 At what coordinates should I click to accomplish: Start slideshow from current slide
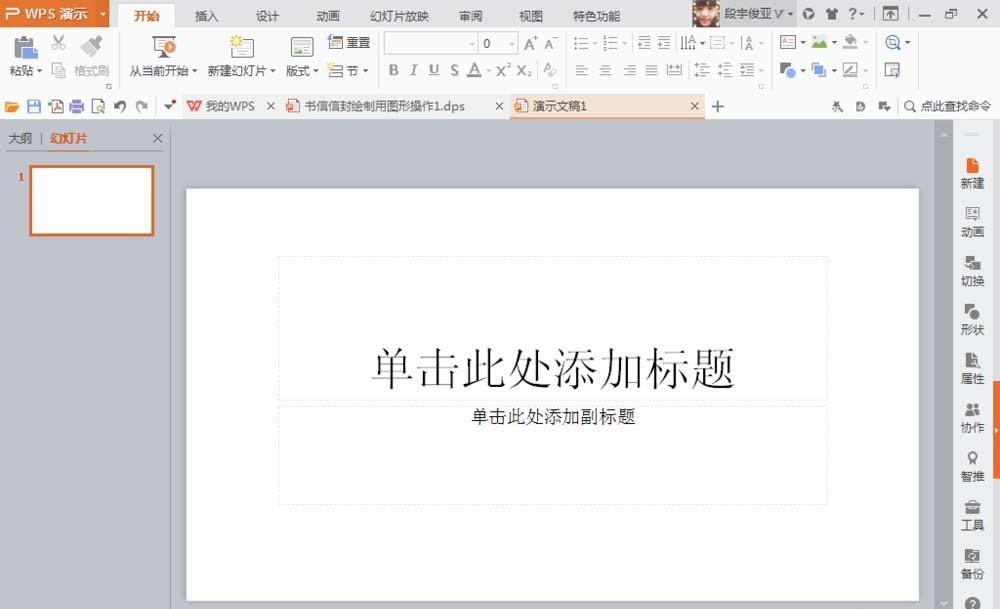point(163,55)
